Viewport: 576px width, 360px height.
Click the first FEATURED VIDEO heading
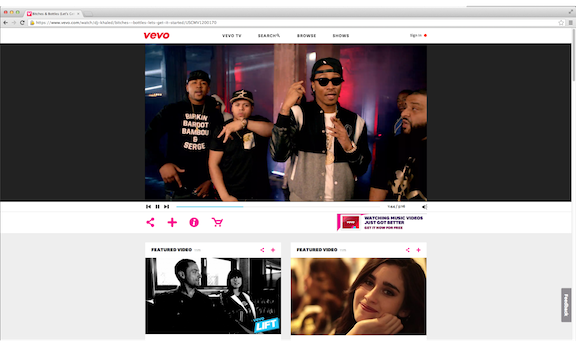point(172,250)
